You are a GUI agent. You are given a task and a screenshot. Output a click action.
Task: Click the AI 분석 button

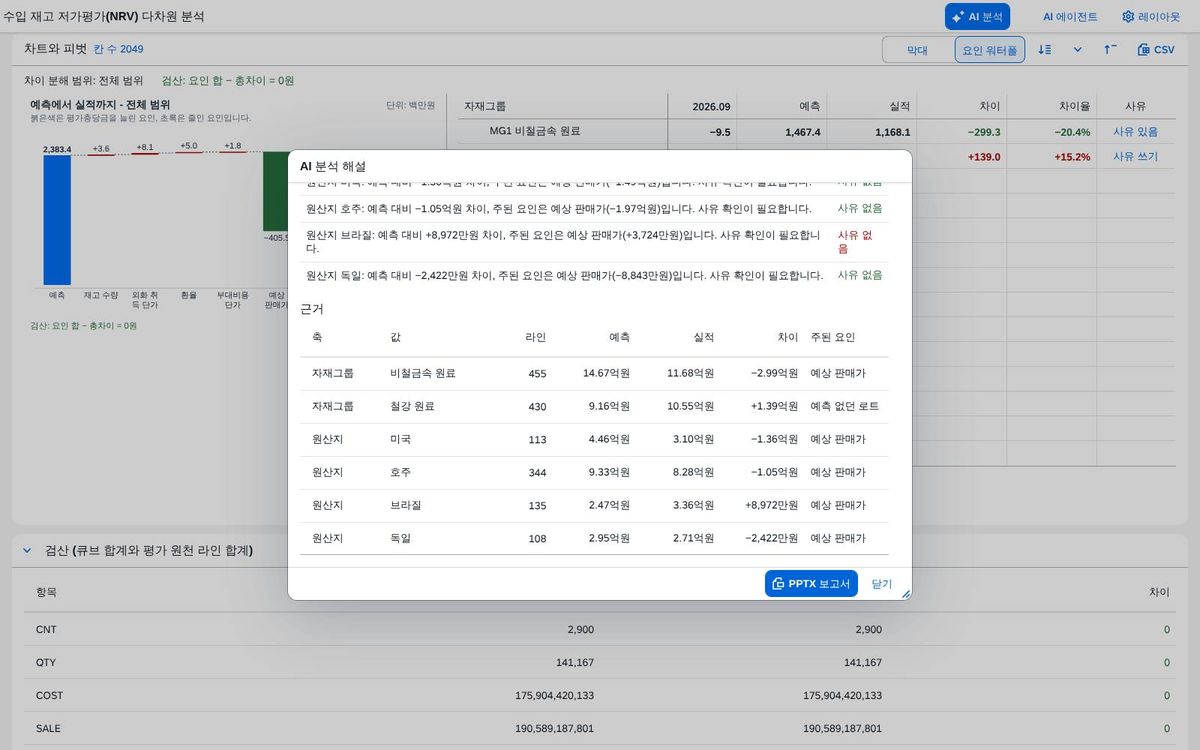(977, 17)
